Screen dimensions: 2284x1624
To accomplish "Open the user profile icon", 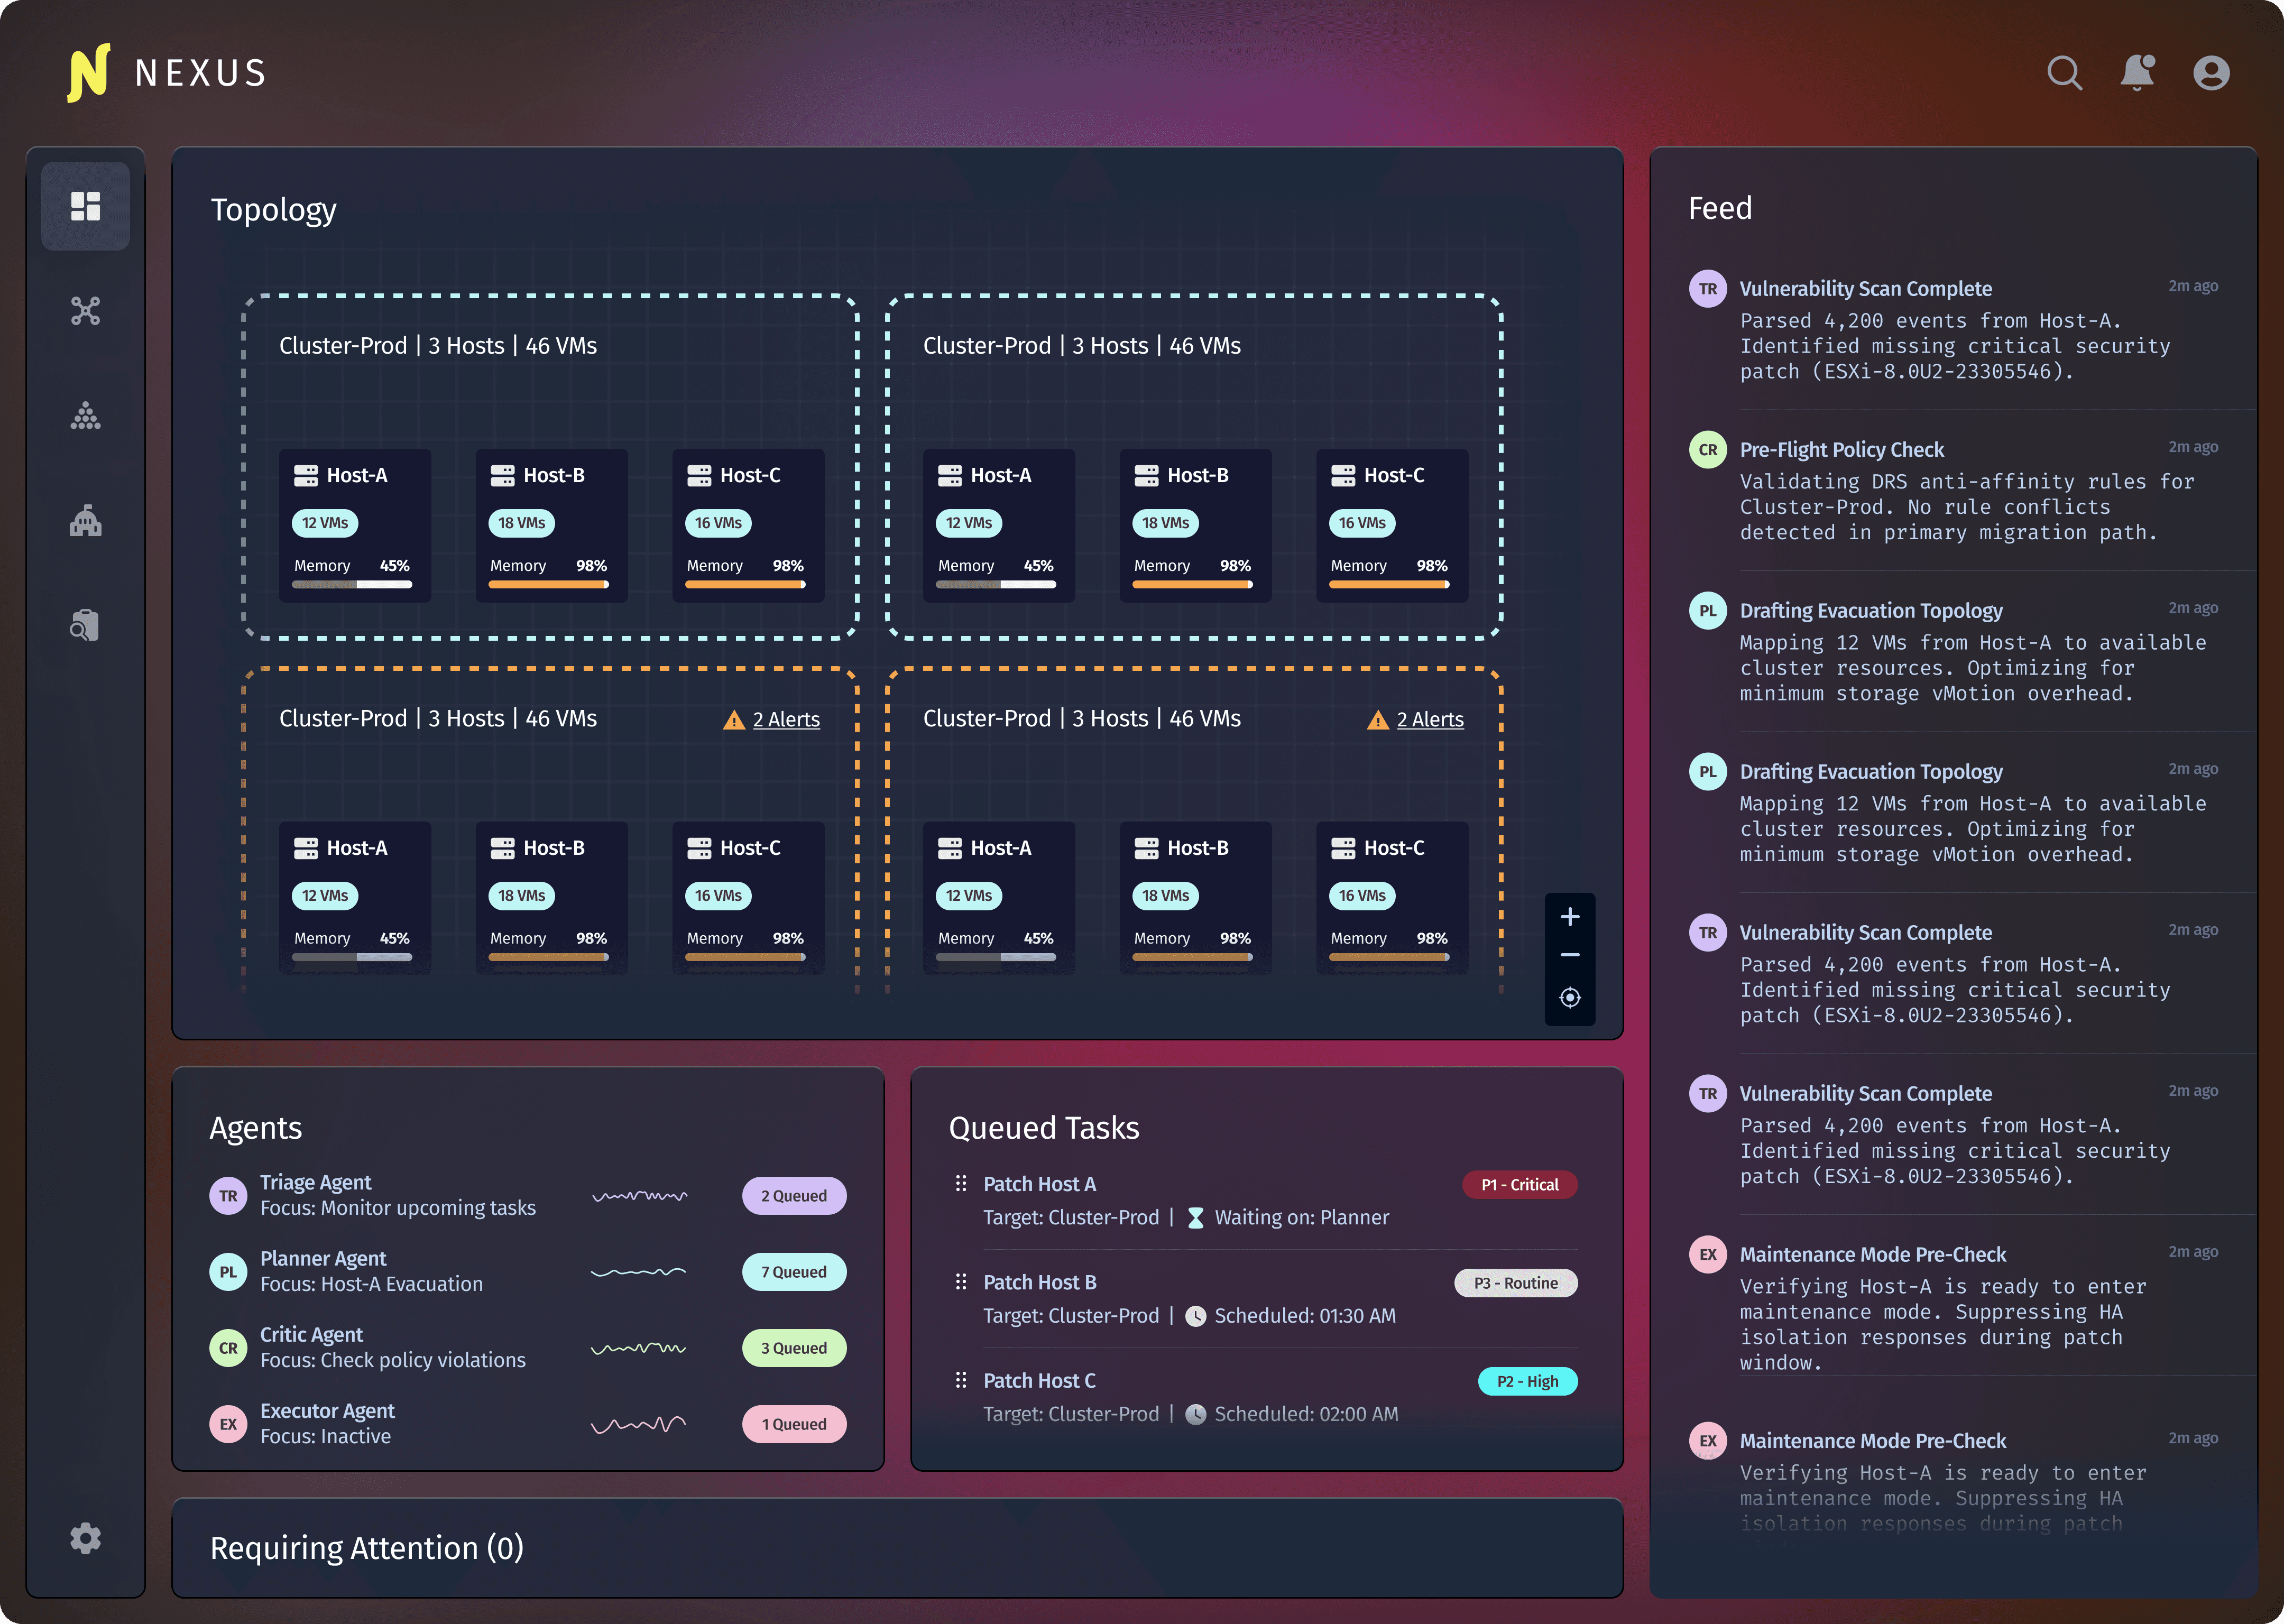I will tap(2211, 73).
